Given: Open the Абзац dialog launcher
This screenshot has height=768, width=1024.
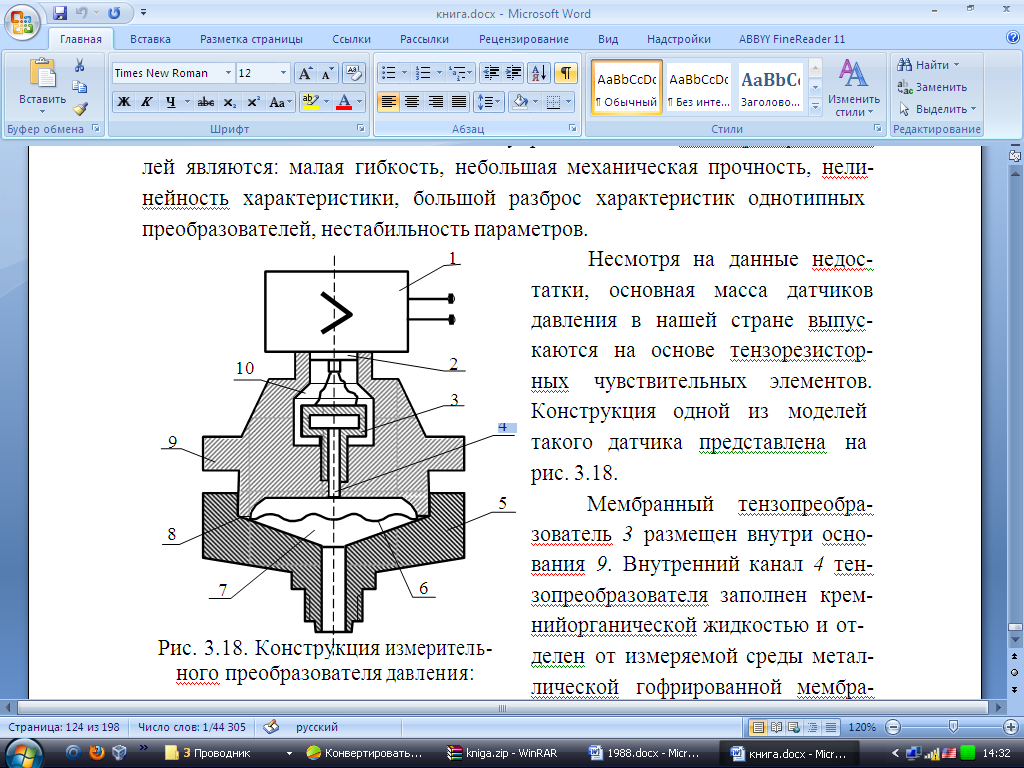Looking at the screenshot, I should 573,129.
